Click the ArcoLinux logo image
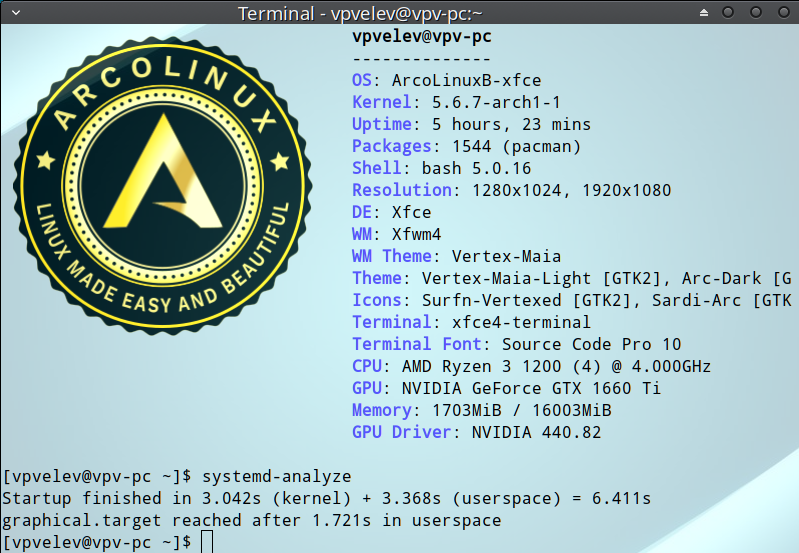Viewport: 799px width, 553px height. [162, 186]
